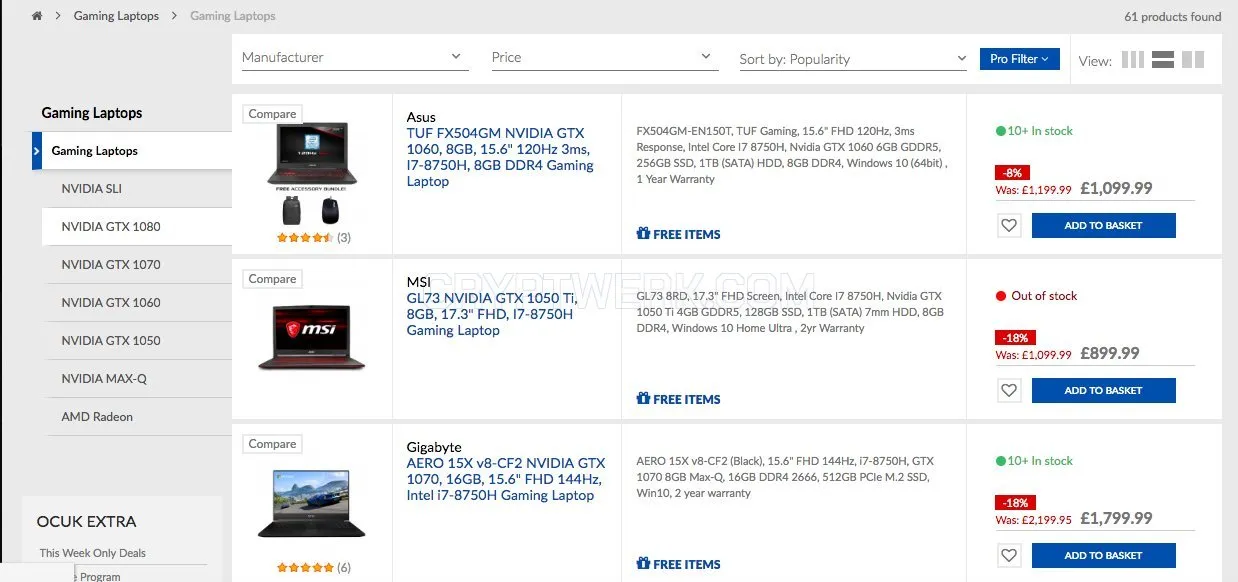Image resolution: width=1238 pixels, height=582 pixels.
Task: Click the £899.99 MSI price
Action: tap(1109, 353)
